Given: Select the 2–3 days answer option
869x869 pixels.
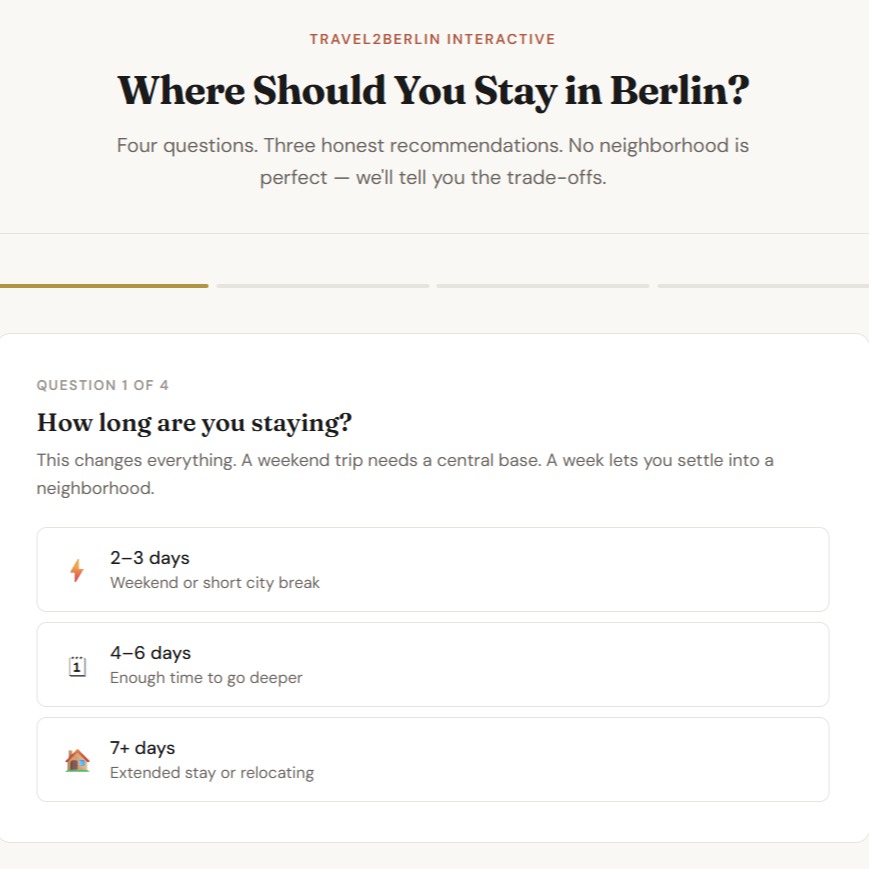Looking at the screenshot, I should pos(434,569).
